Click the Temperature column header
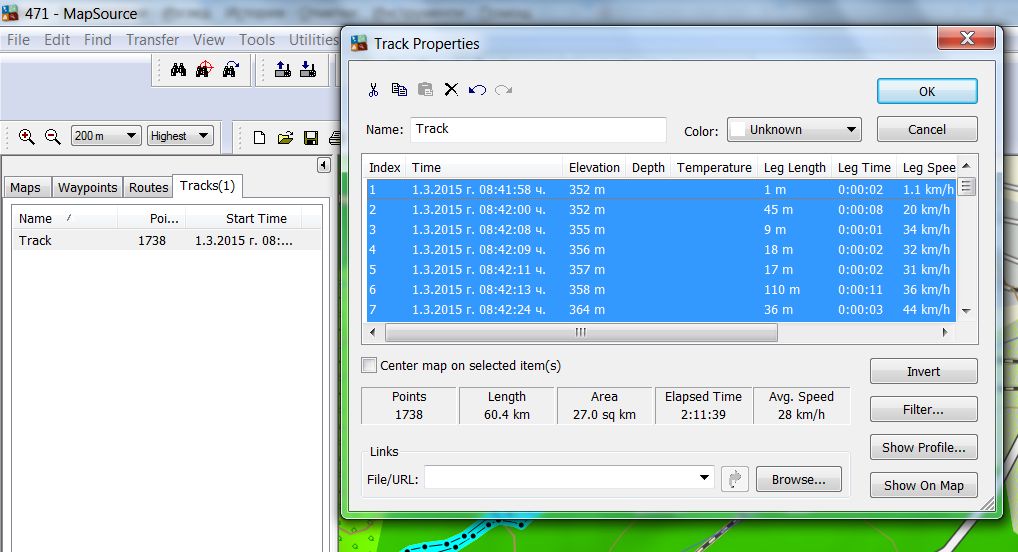 click(714, 168)
